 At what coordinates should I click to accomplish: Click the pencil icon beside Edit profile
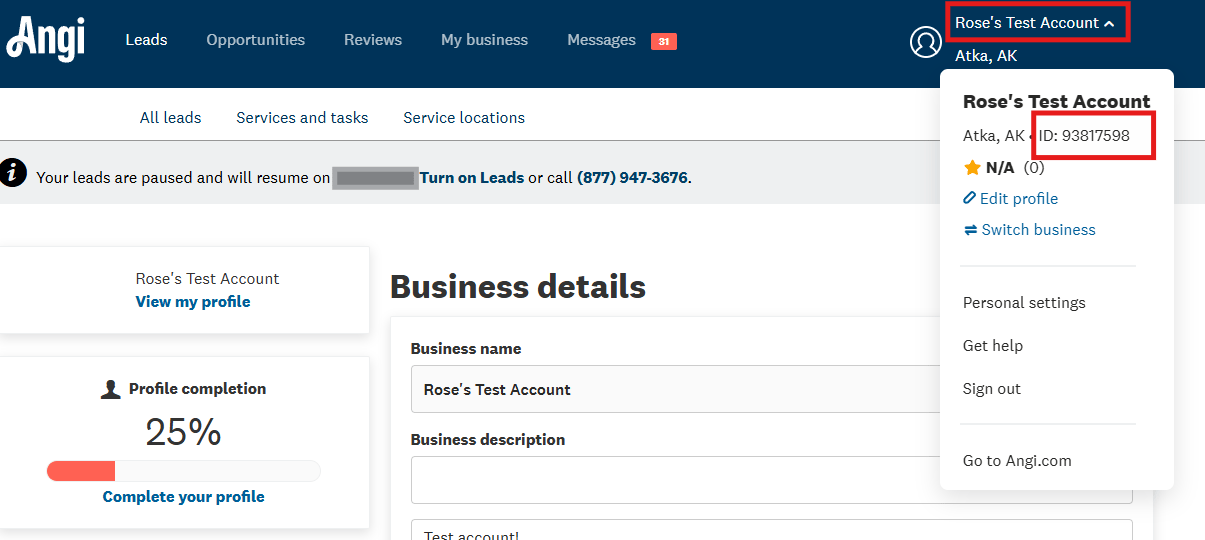coord(969,198)
